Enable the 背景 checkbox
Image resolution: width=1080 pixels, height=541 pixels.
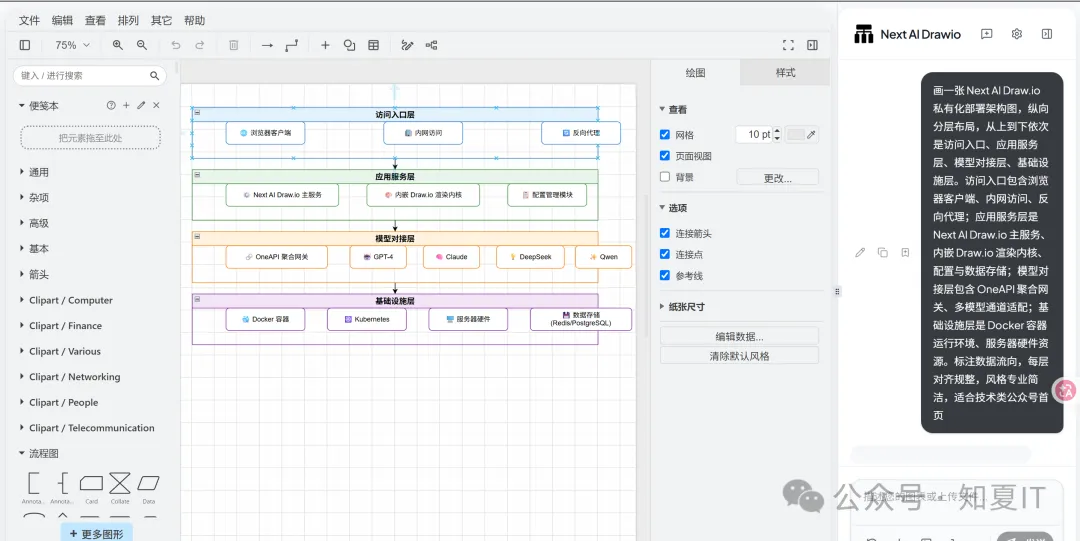(x=665, y=177)
